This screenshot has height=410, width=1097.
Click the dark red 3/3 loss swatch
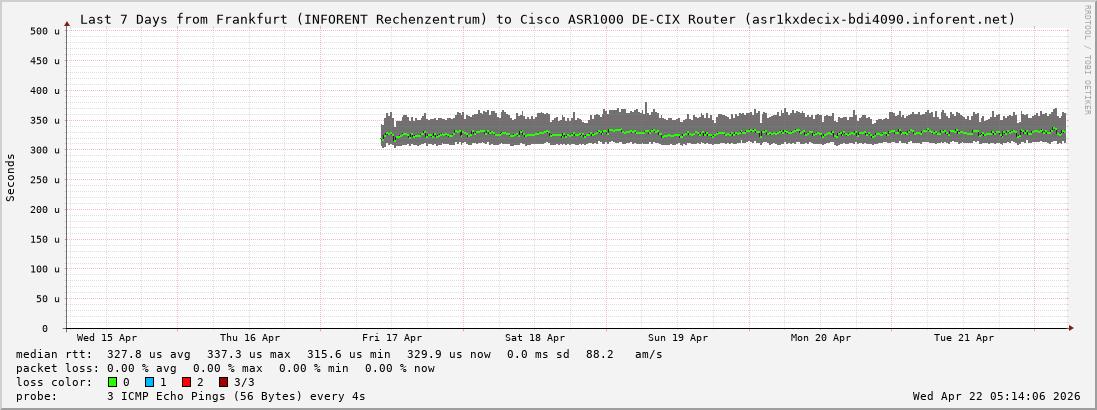pos(223,382)
